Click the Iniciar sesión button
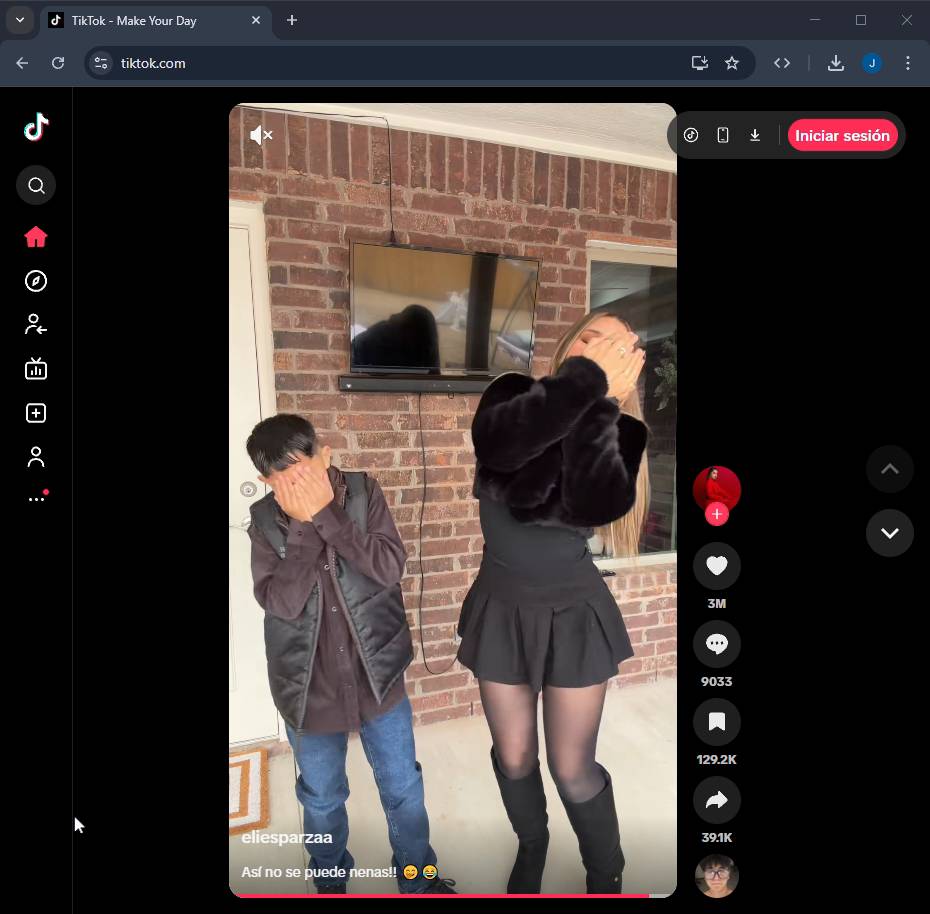Screen dimensions: 930x914 (x=842, y=136)
